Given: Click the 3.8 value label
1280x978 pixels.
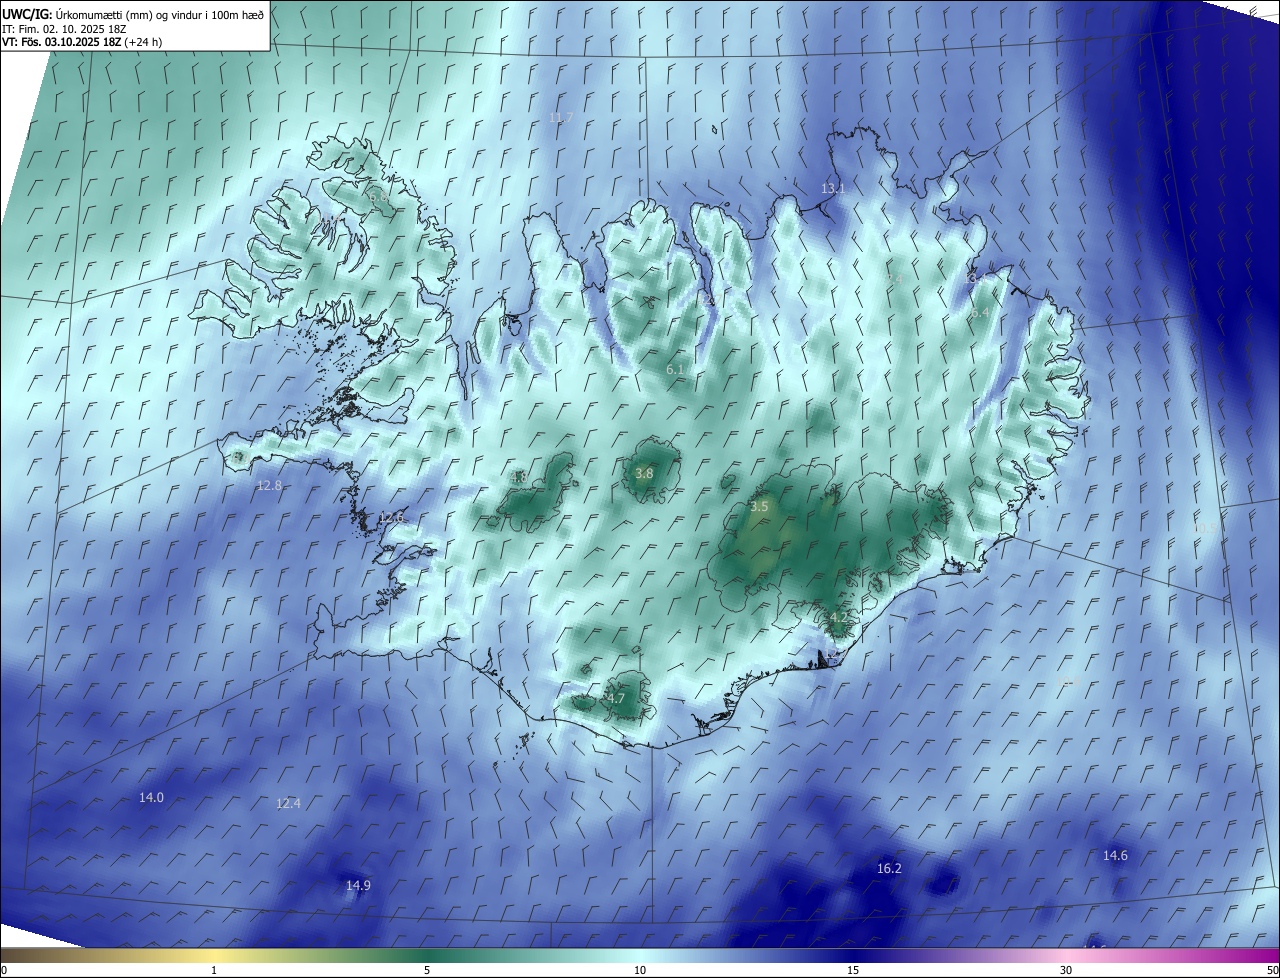Looking at the screenshot, I should tap(644, 474).
